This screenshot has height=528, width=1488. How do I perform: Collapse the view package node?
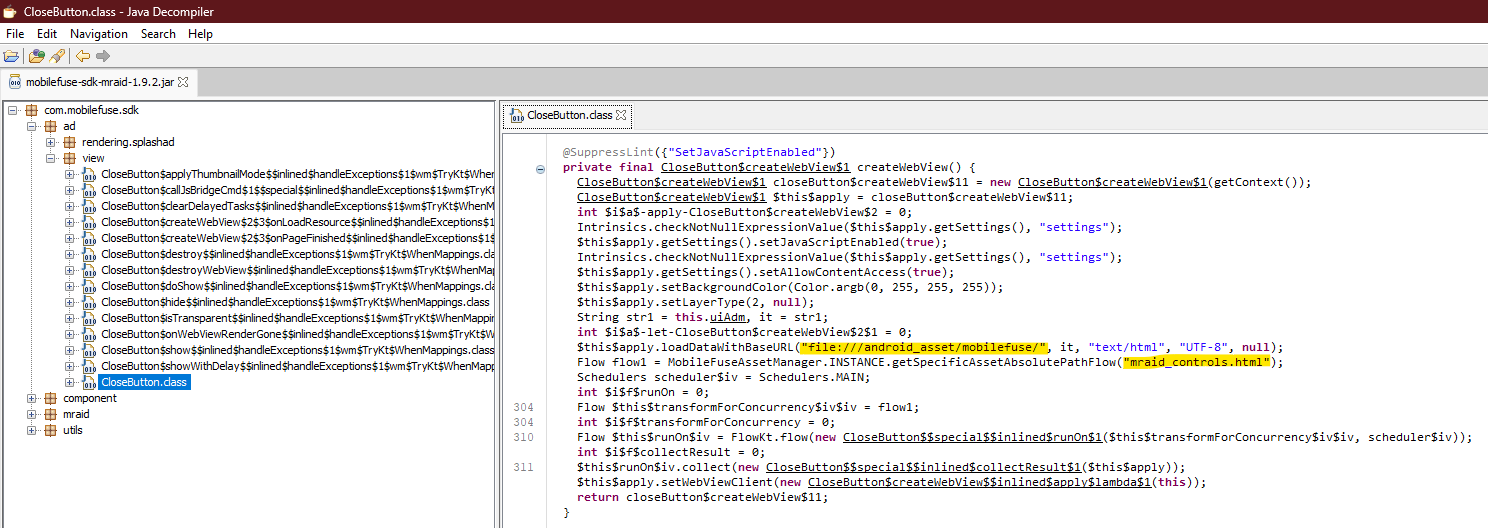(51, 158)
